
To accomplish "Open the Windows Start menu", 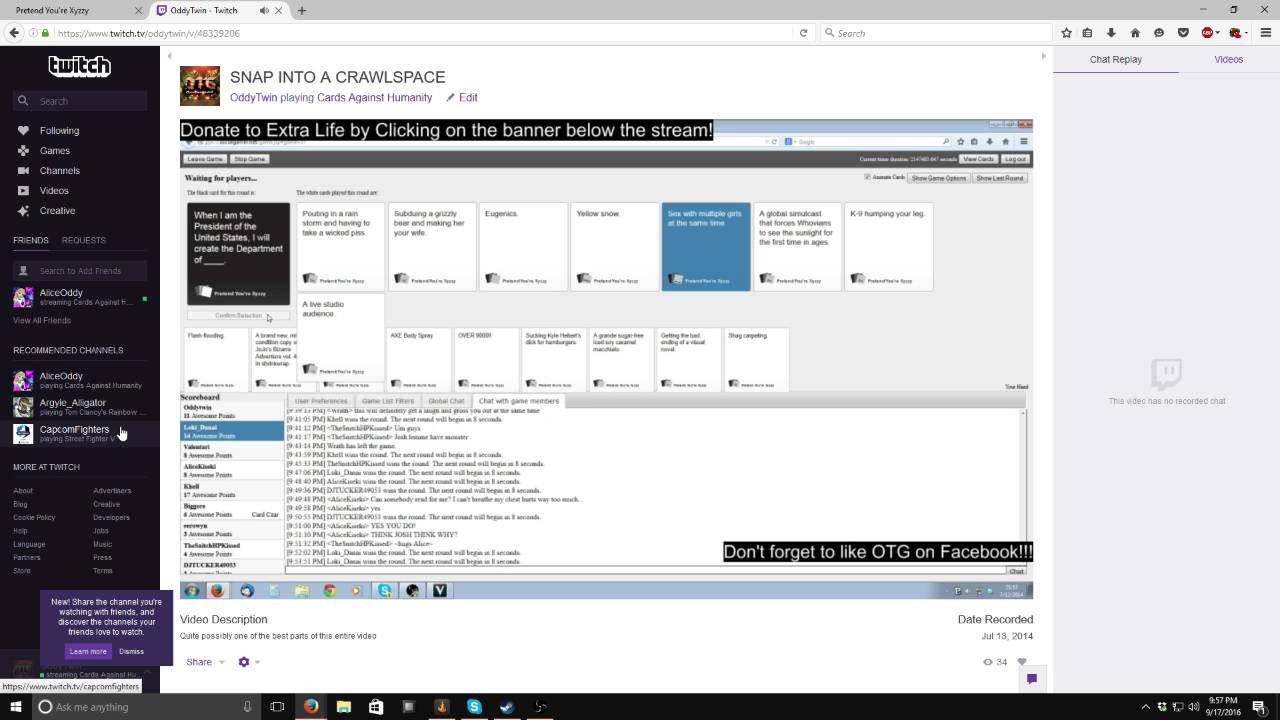I will pos(15,707).
